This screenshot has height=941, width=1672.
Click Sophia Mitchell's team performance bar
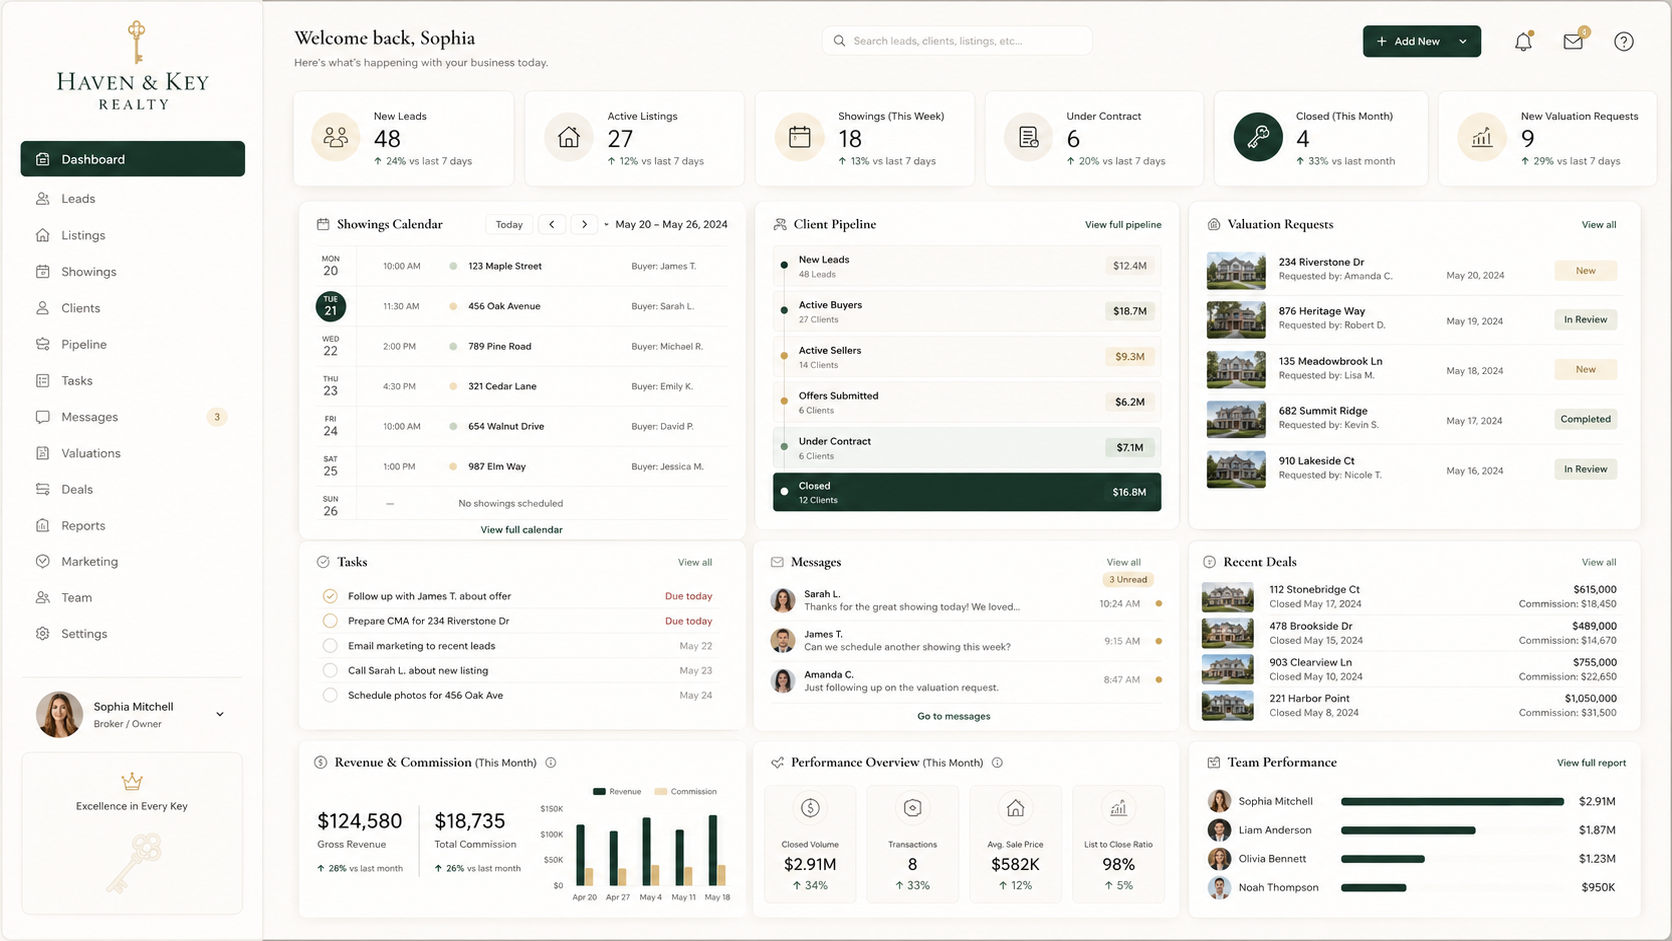[x=1452, y=802]
